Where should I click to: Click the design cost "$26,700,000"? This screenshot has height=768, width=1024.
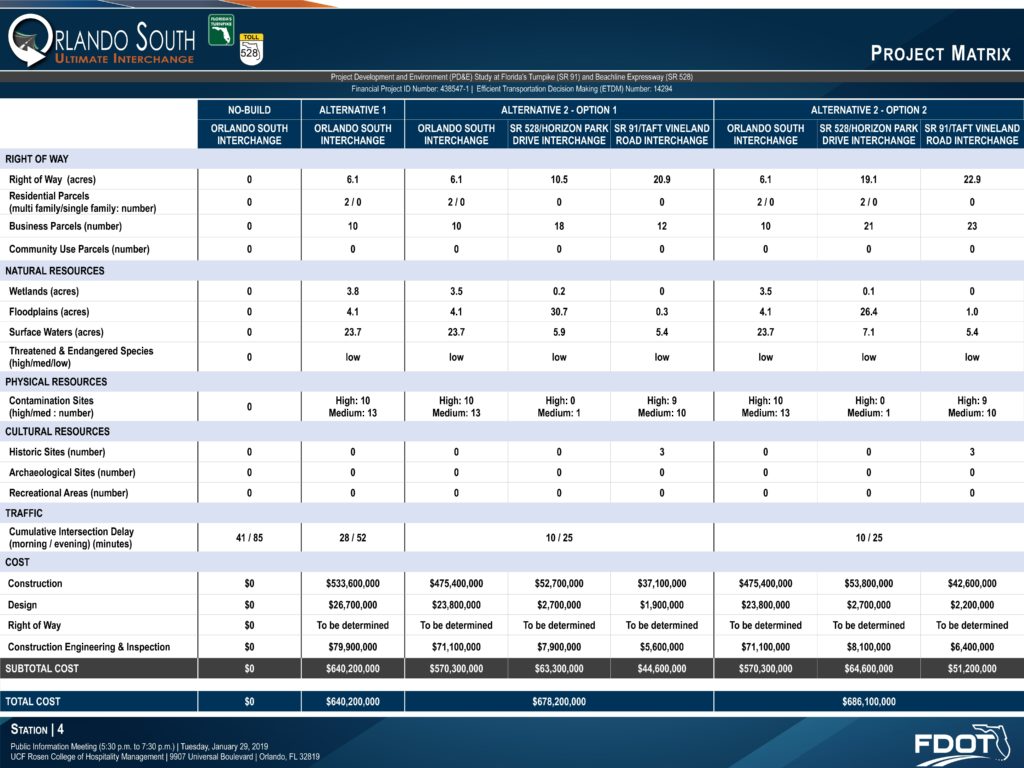353,605
